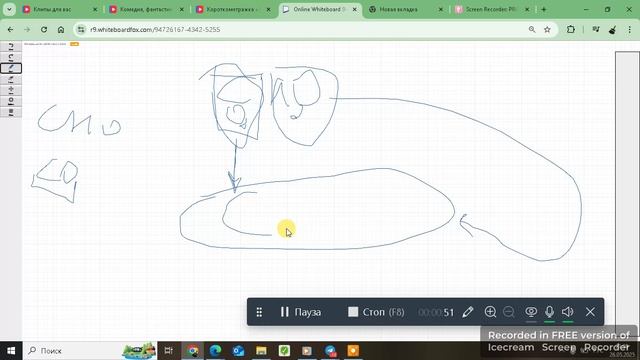Open File Explorer from the taskbar
The image size is (640, 360).
click(261, 351)
